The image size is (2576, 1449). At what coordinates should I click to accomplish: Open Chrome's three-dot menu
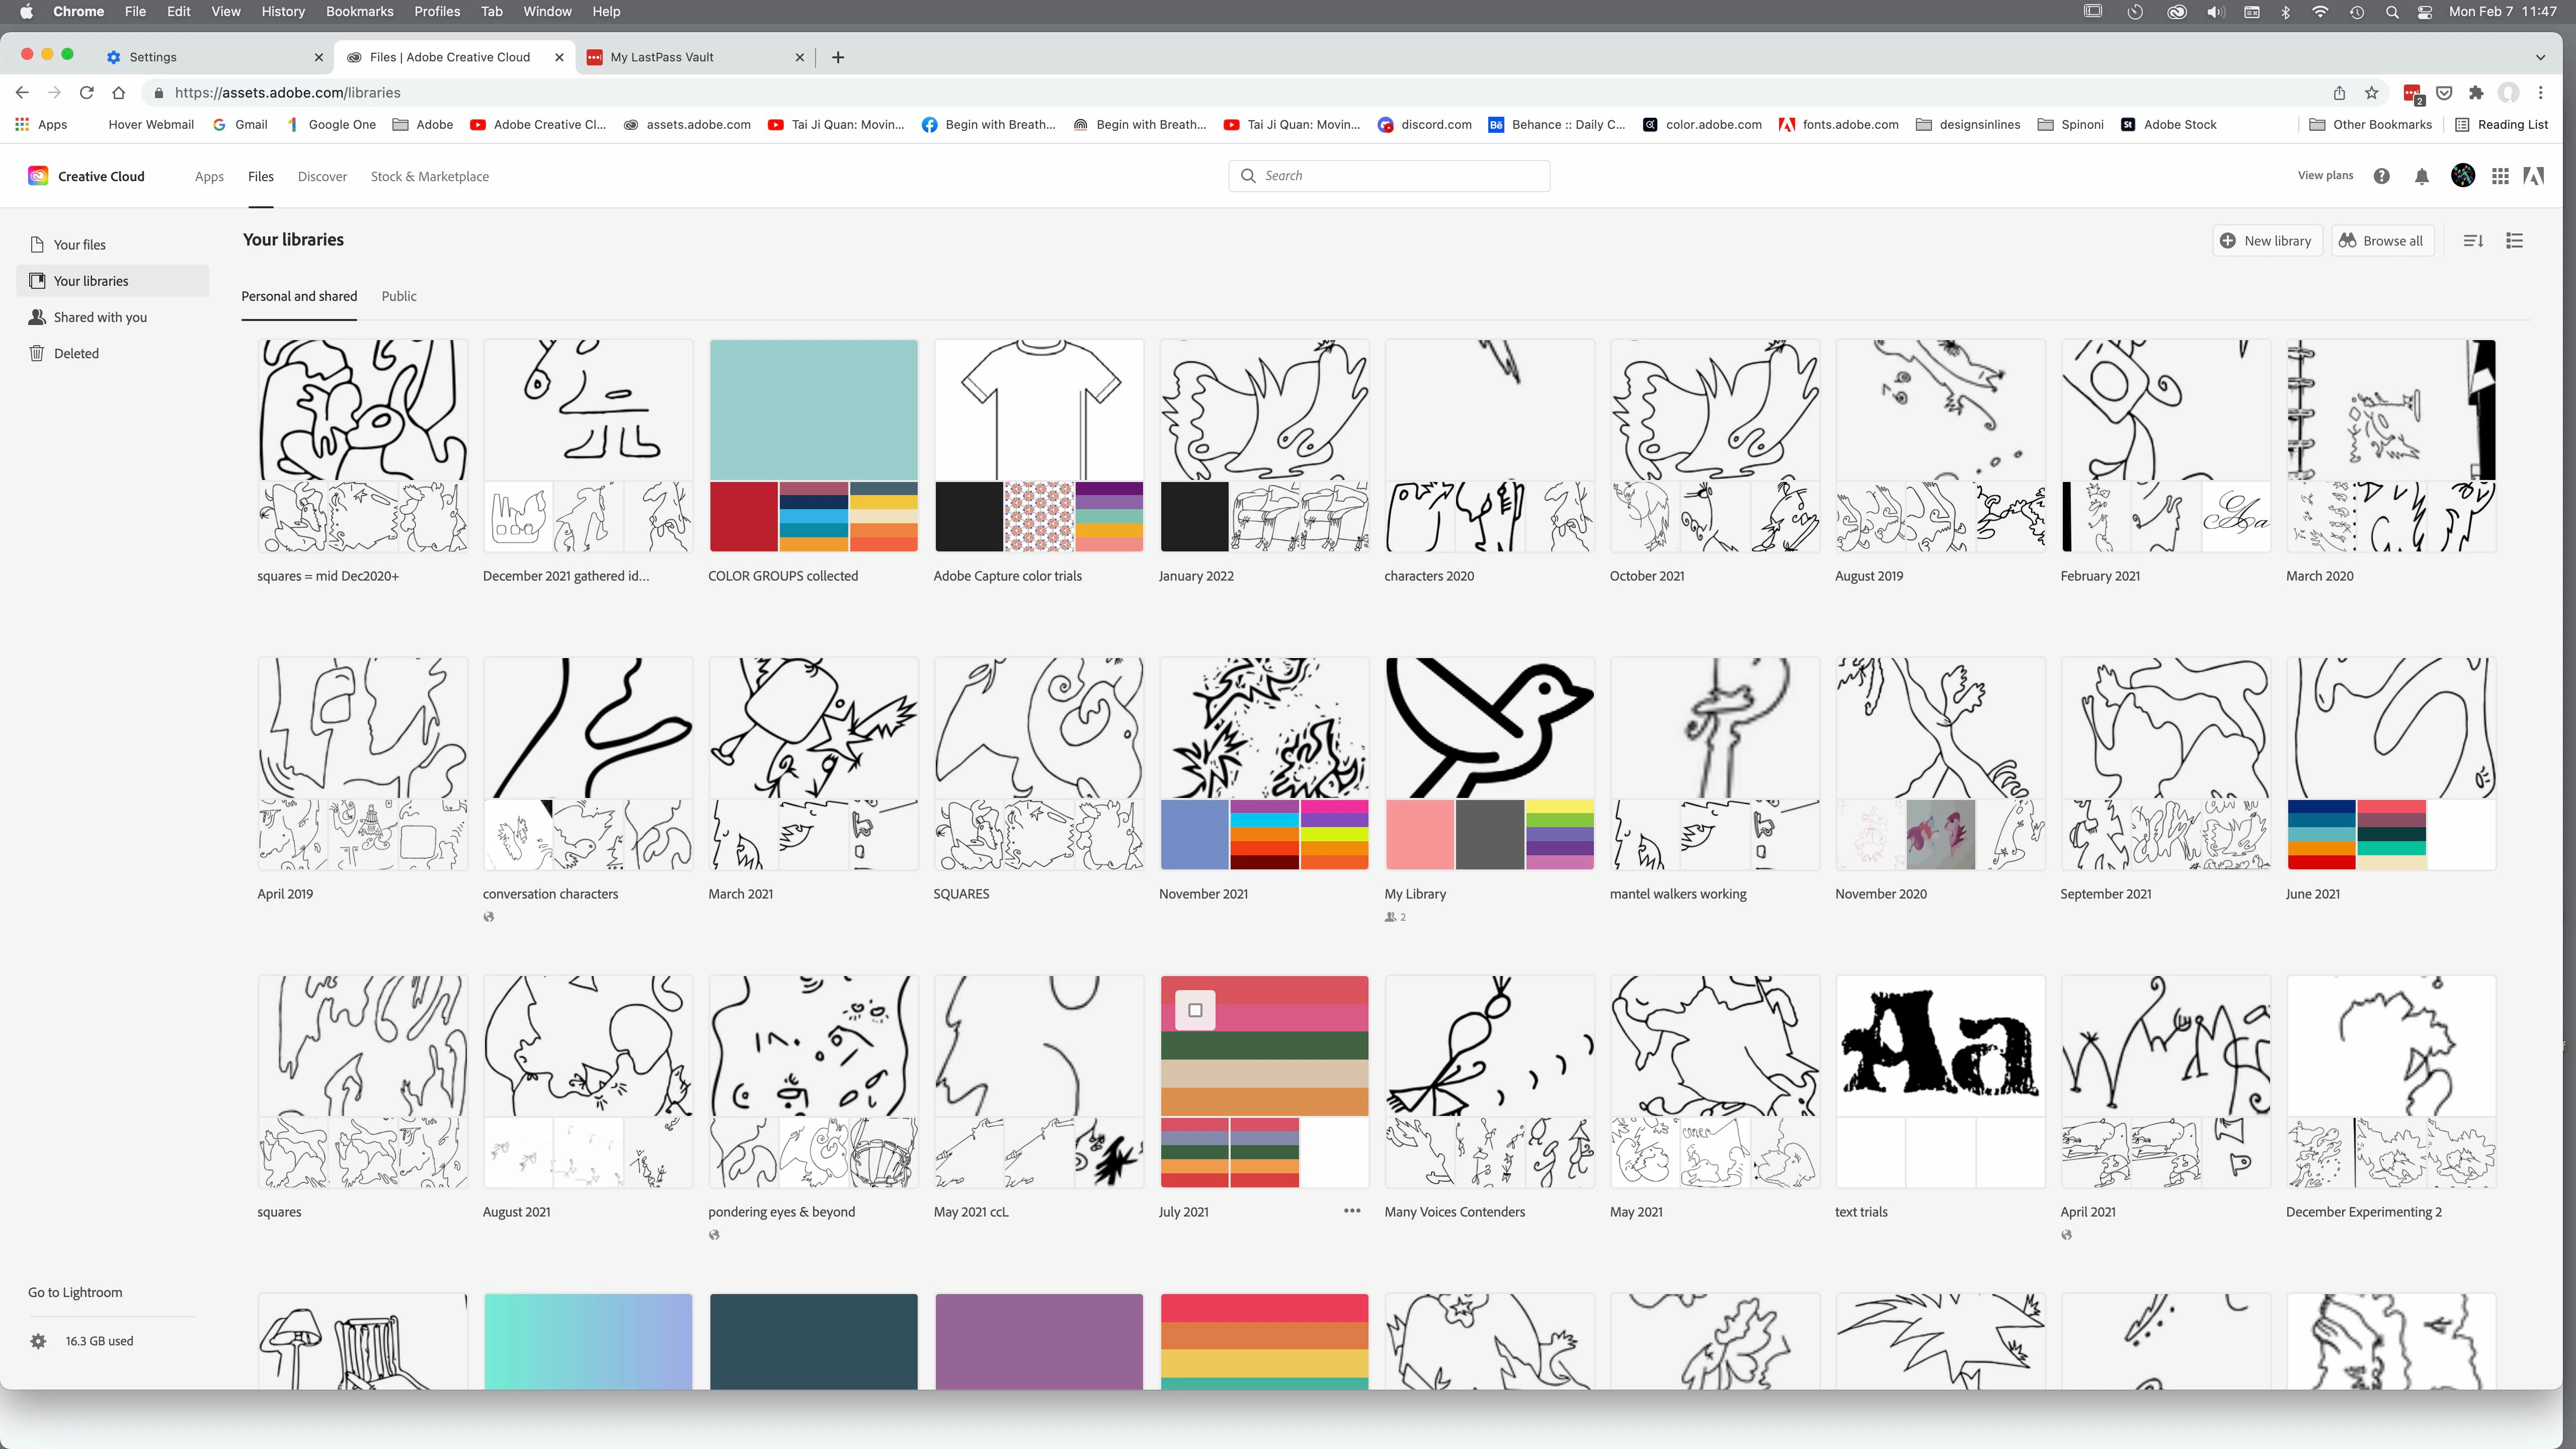pos(2540,93)
